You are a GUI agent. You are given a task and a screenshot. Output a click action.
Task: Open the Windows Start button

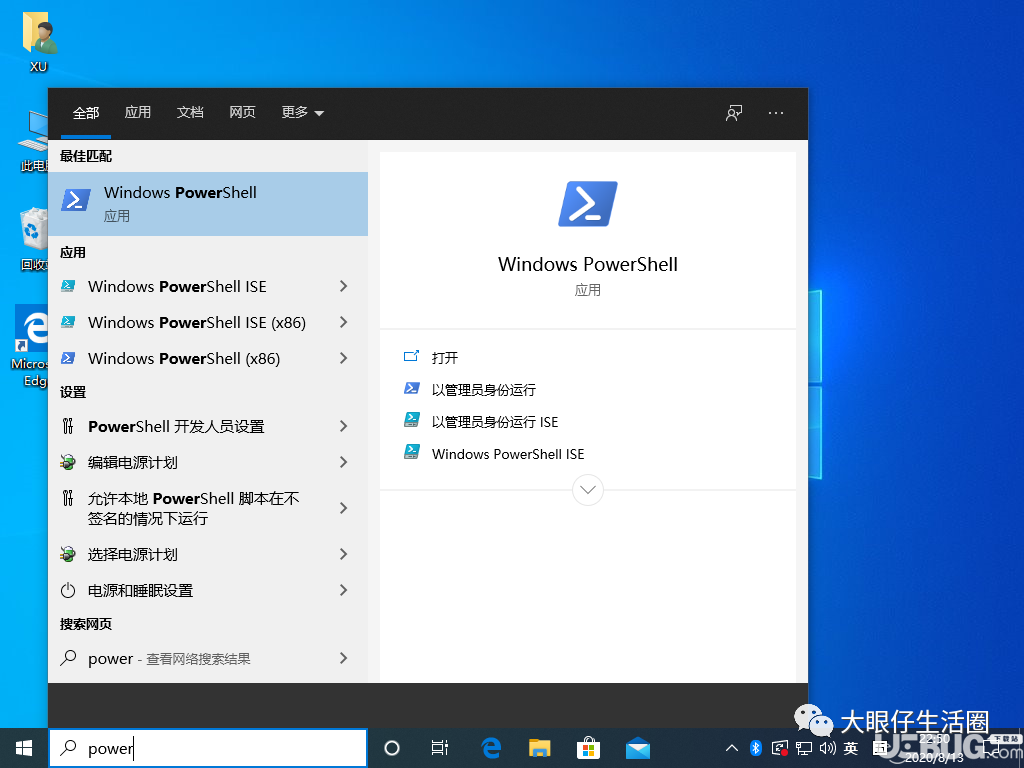[24, 748]
